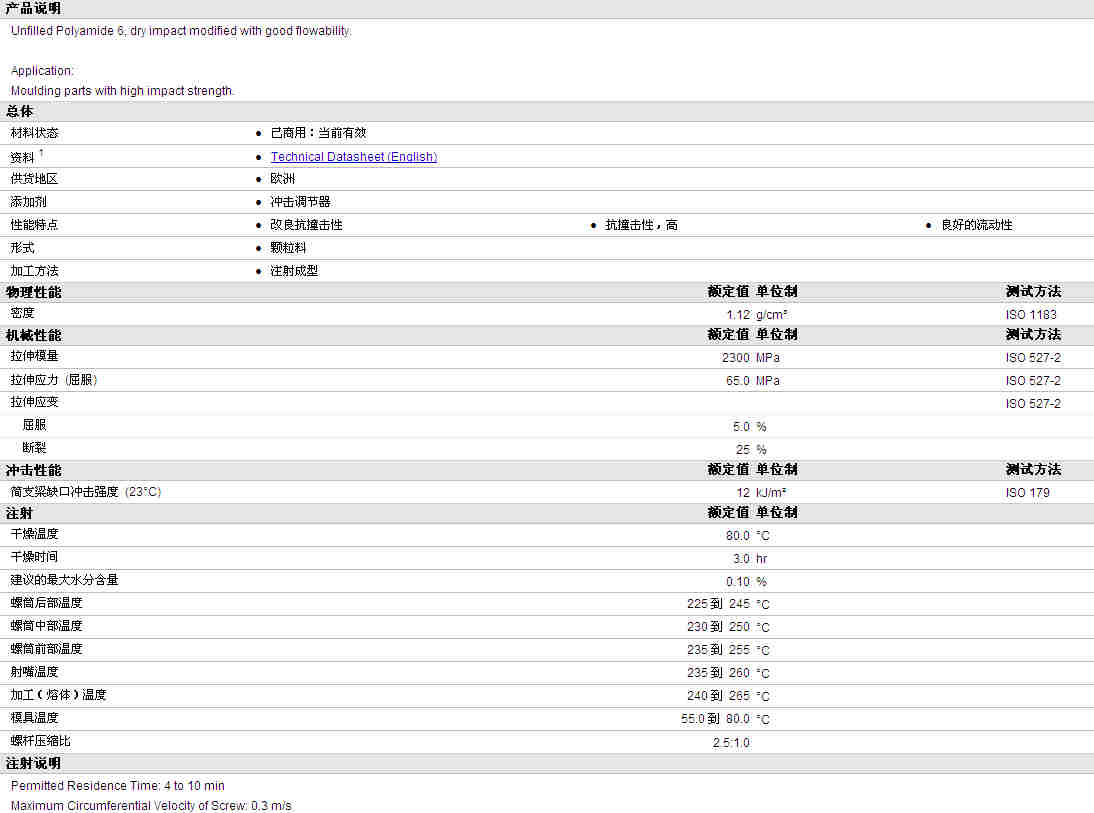Click the range 235 到 260
Viewport: 1094px width, 813px height.
coord(719,673)
